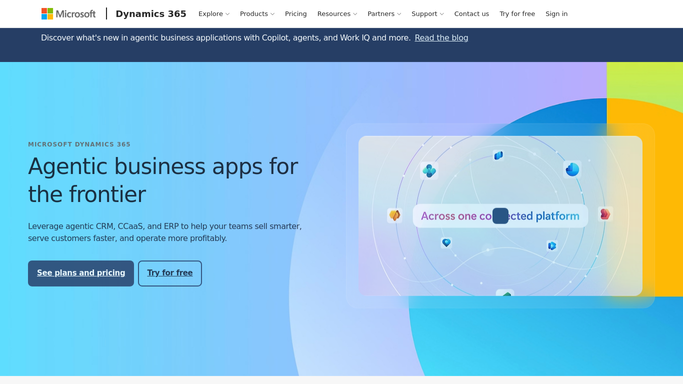Click the Microsoft logo
The height and width of the screenshot is (384, 683).
(x=68, y=14)
